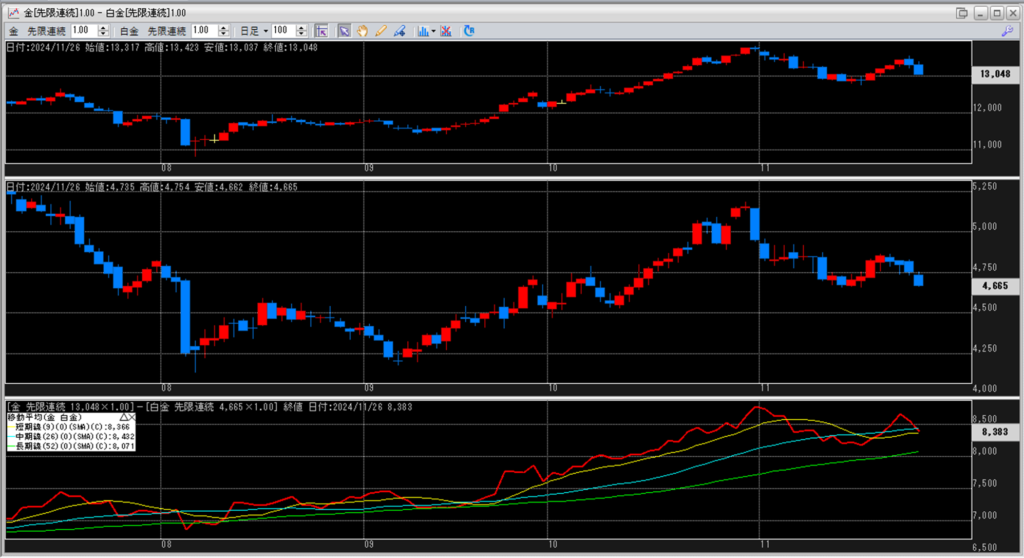This screenshot has height=558, width=1024.
Task: Toggle the crosshair cursor display button
Action: (x=321, y=31)
